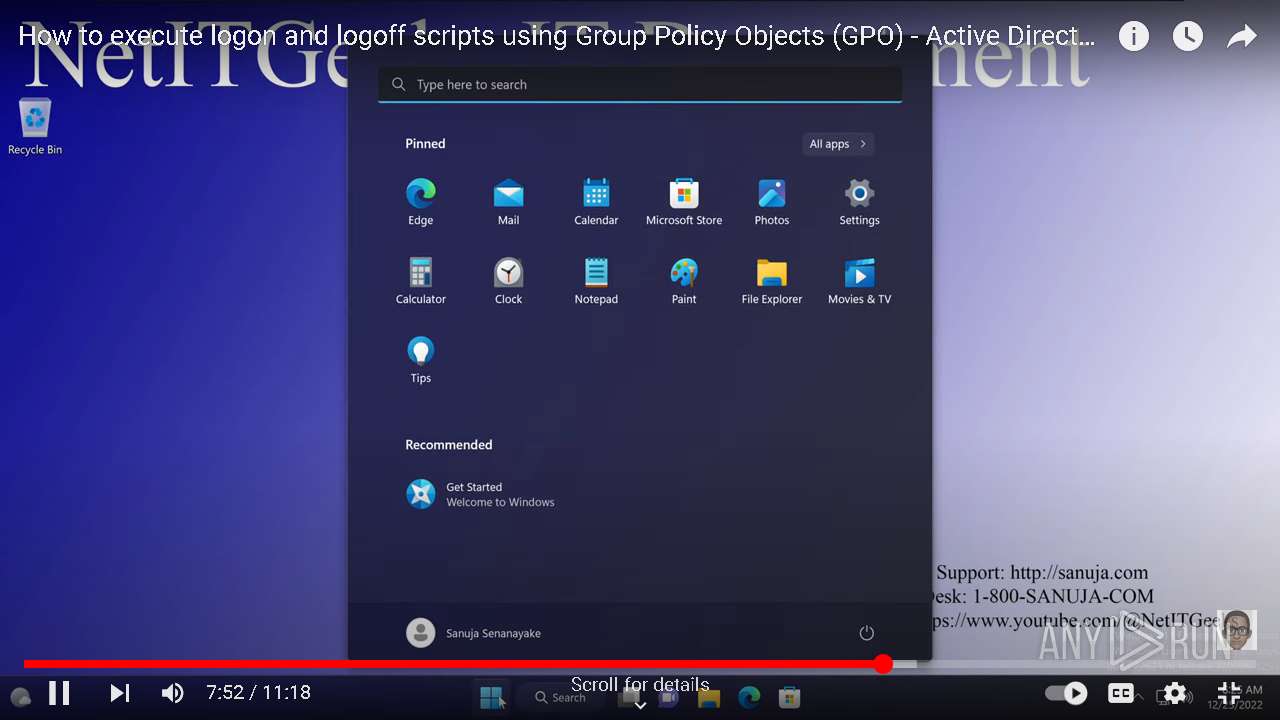Open the pinned Movies & TV app
The height and width of the screenshot is (720, 1280).
pyautogui.click(x=859, y=281)
